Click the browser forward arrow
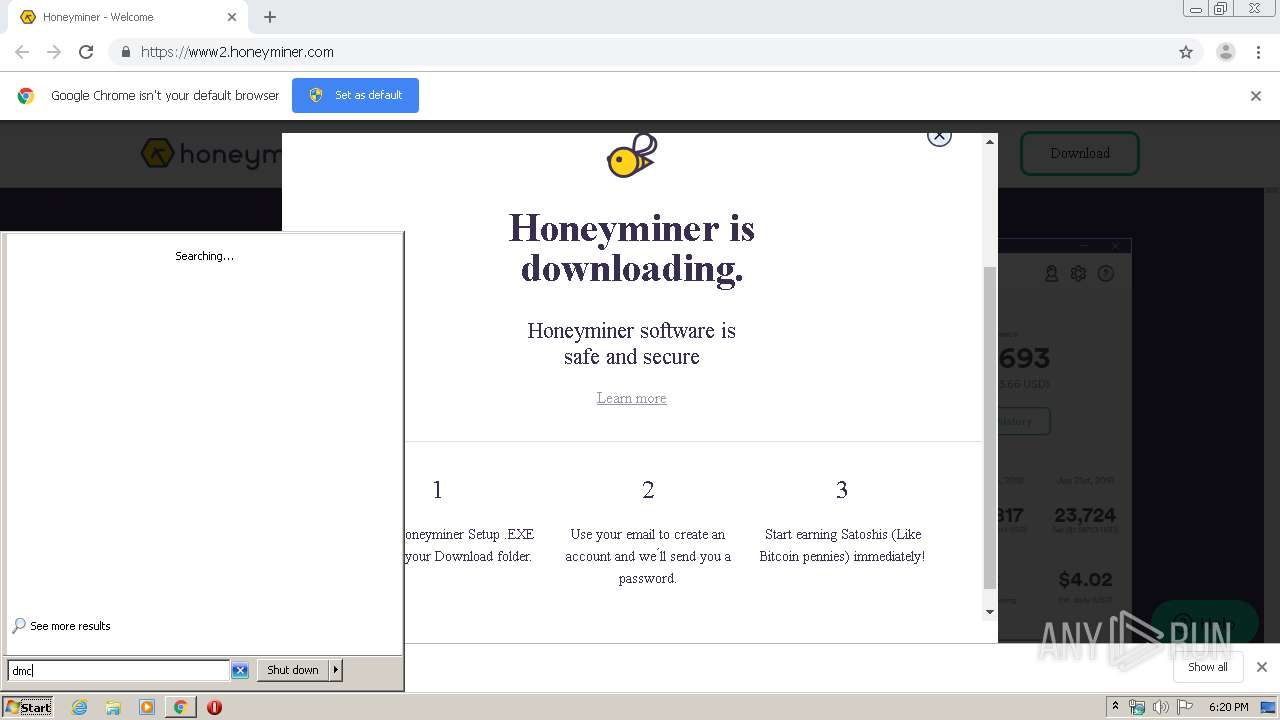Image resolution: width=1280 pixels, height=720 pixels. tap(54, 52)
